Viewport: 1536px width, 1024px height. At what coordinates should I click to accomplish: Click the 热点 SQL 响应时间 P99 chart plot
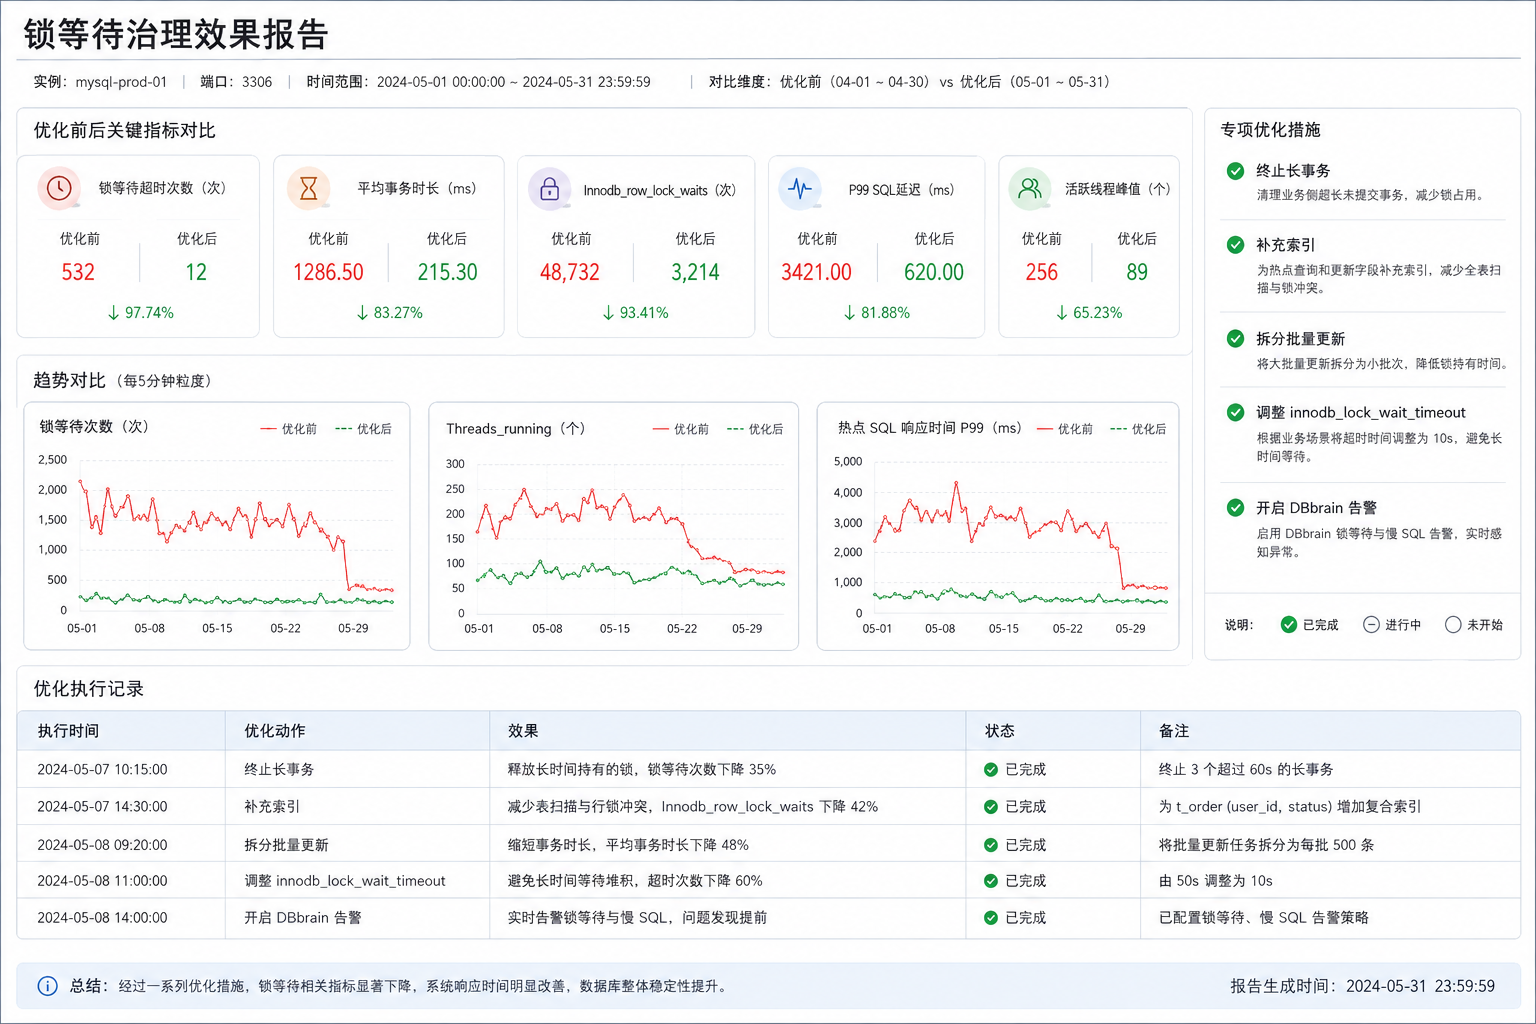(1020, 537)
